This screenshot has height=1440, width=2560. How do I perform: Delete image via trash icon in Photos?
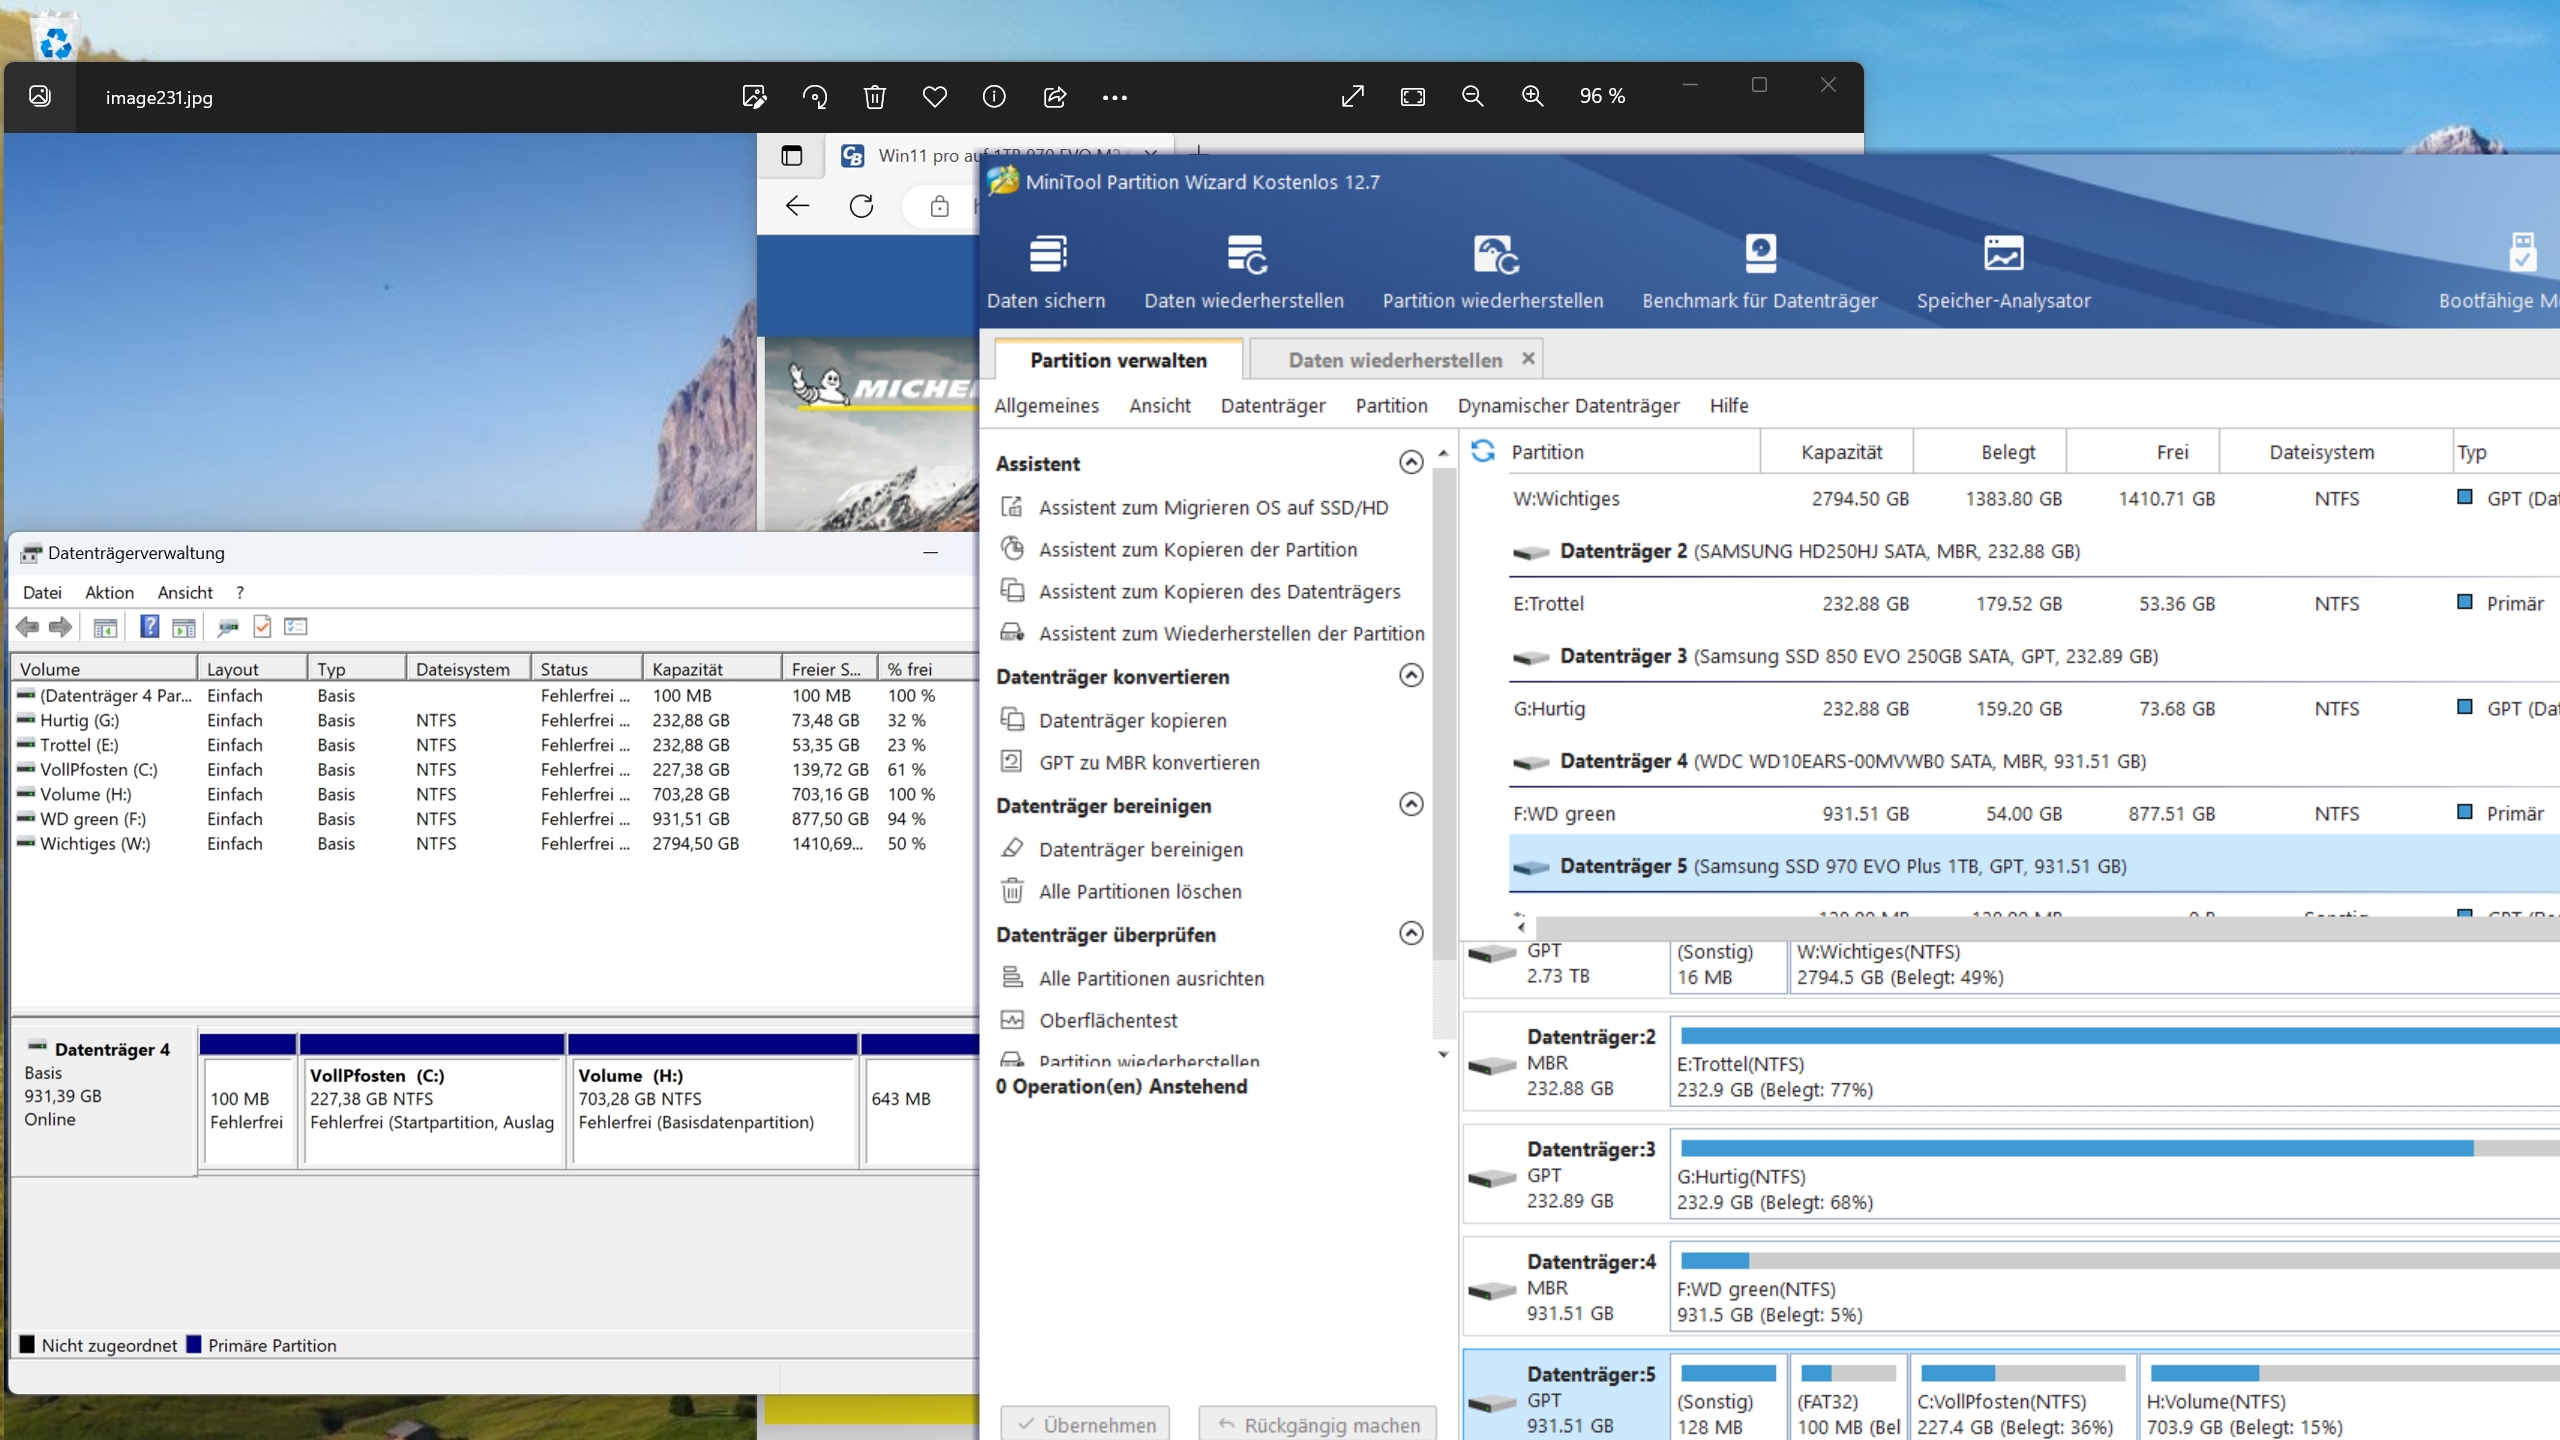874,96
